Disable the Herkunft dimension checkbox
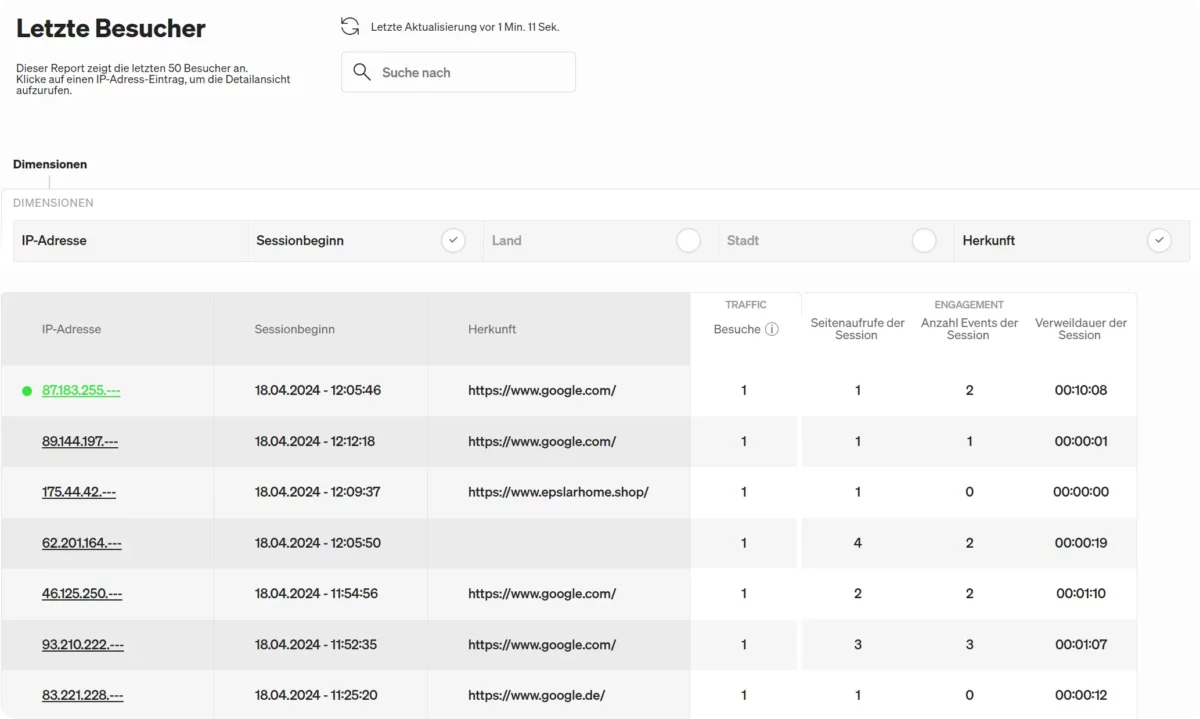The width and height of the screenshot is (1200, 719). [x=1159, y=241]
